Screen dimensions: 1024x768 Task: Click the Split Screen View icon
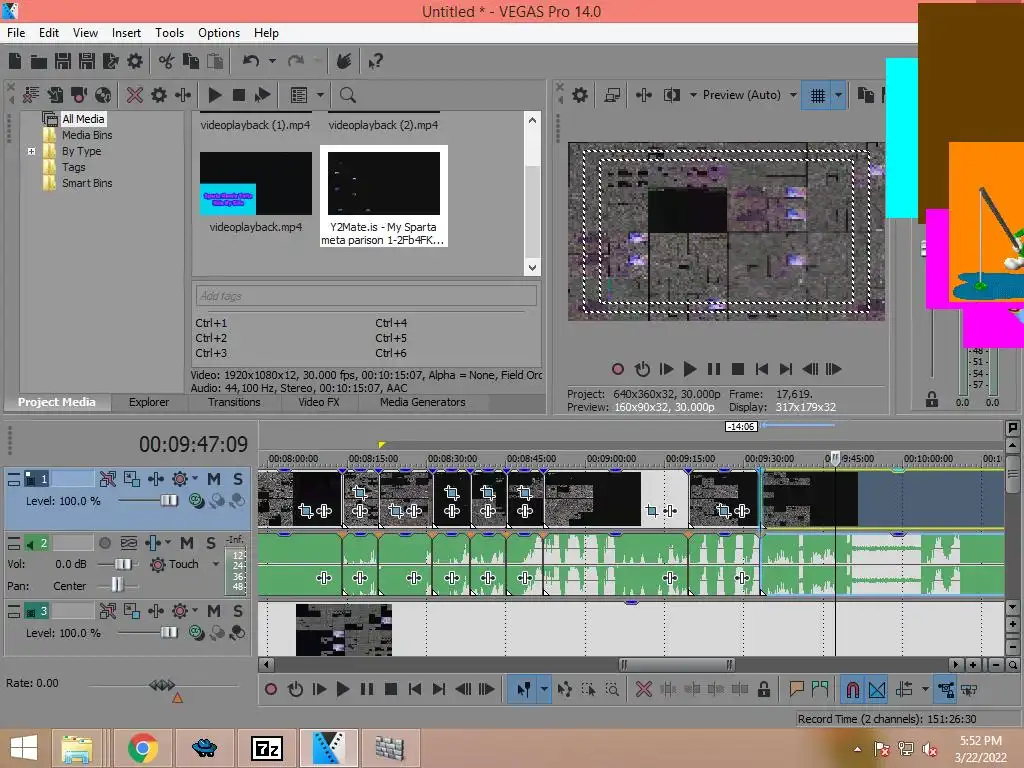672,95
